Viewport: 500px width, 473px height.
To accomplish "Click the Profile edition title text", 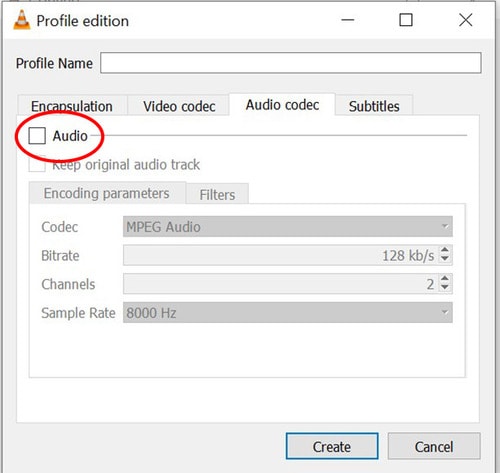I will (x=83, y=21).
